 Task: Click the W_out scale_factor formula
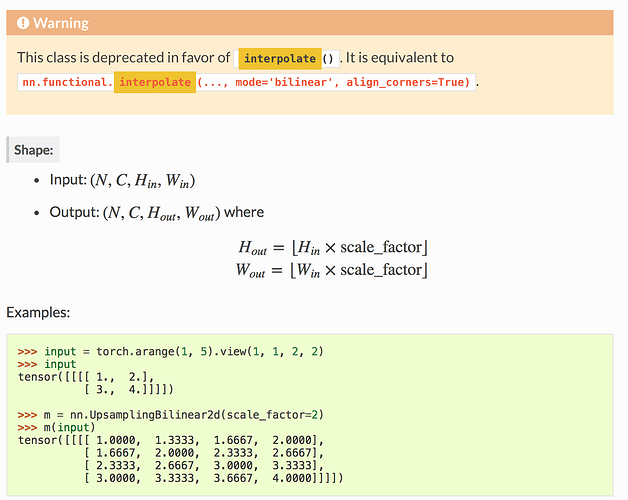[338, 270]
